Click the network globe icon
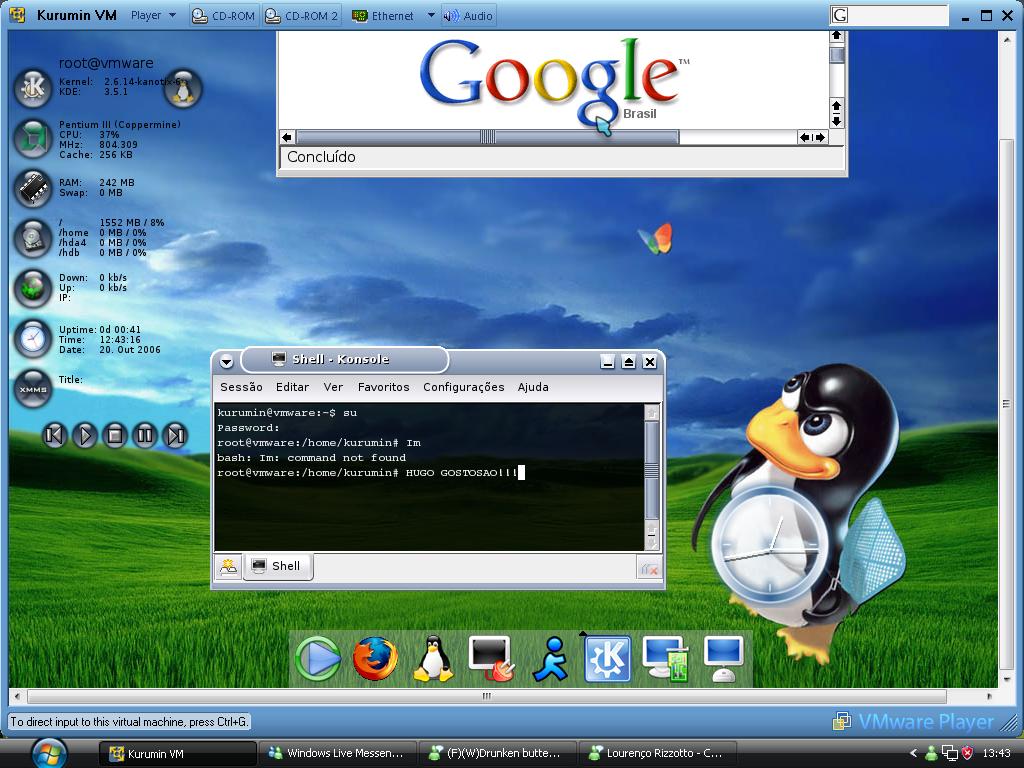The width and height of the screenshot is (1024, 768). [x=33, y=288]
